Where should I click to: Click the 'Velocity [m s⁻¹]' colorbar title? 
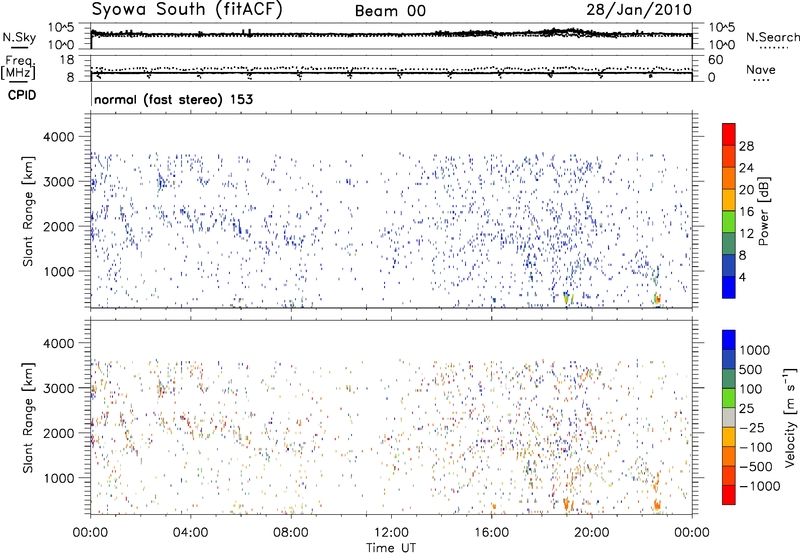click(x=790, y=417)
